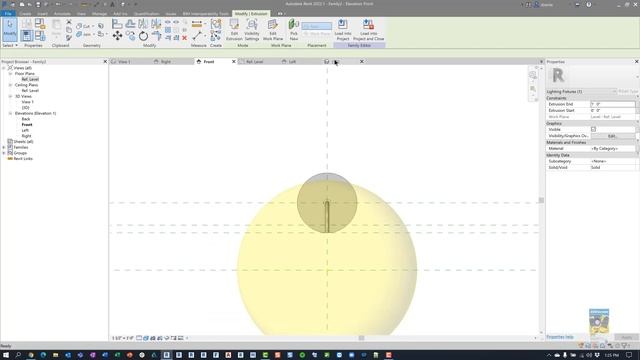Click the Paste clipboard icon
The image size is (640, 360).
tap(56, 28)
